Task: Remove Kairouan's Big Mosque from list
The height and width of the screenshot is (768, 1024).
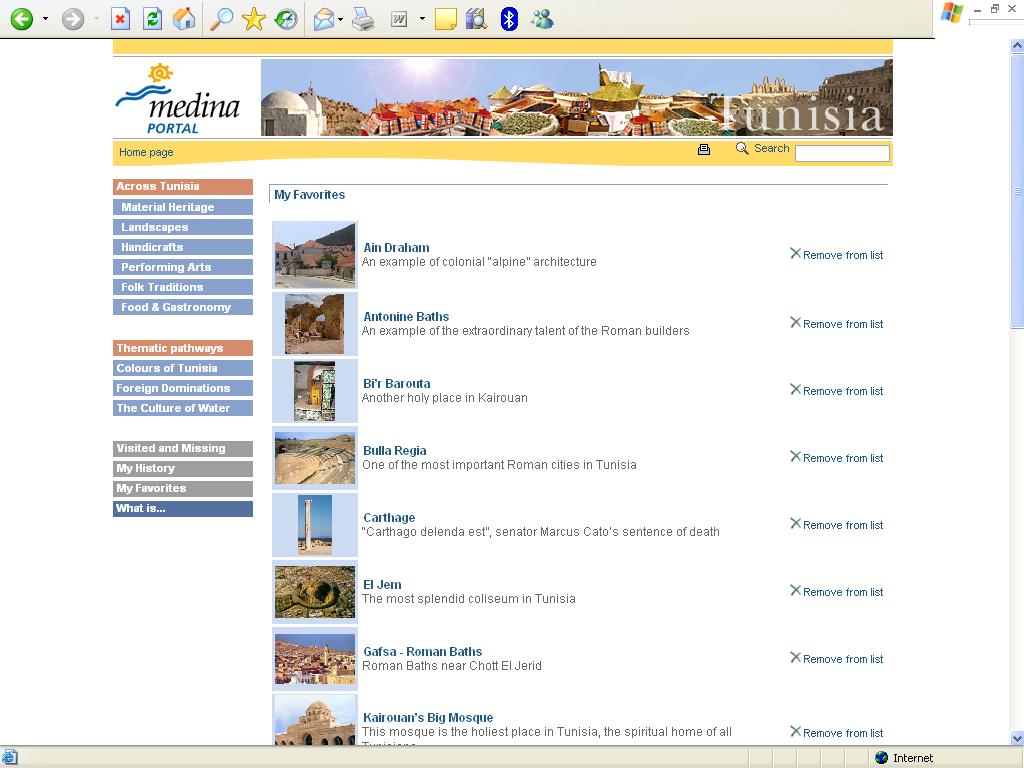Action: [x=837, y=733]
